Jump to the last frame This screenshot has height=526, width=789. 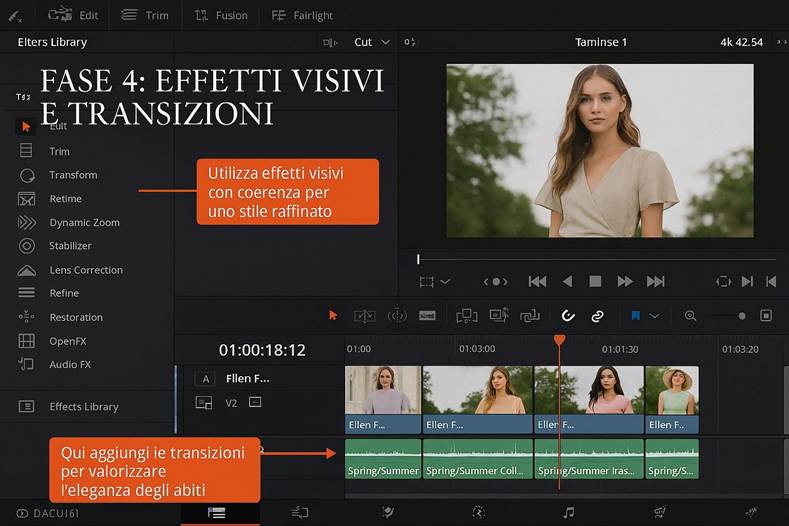click(x=655, y=281)
